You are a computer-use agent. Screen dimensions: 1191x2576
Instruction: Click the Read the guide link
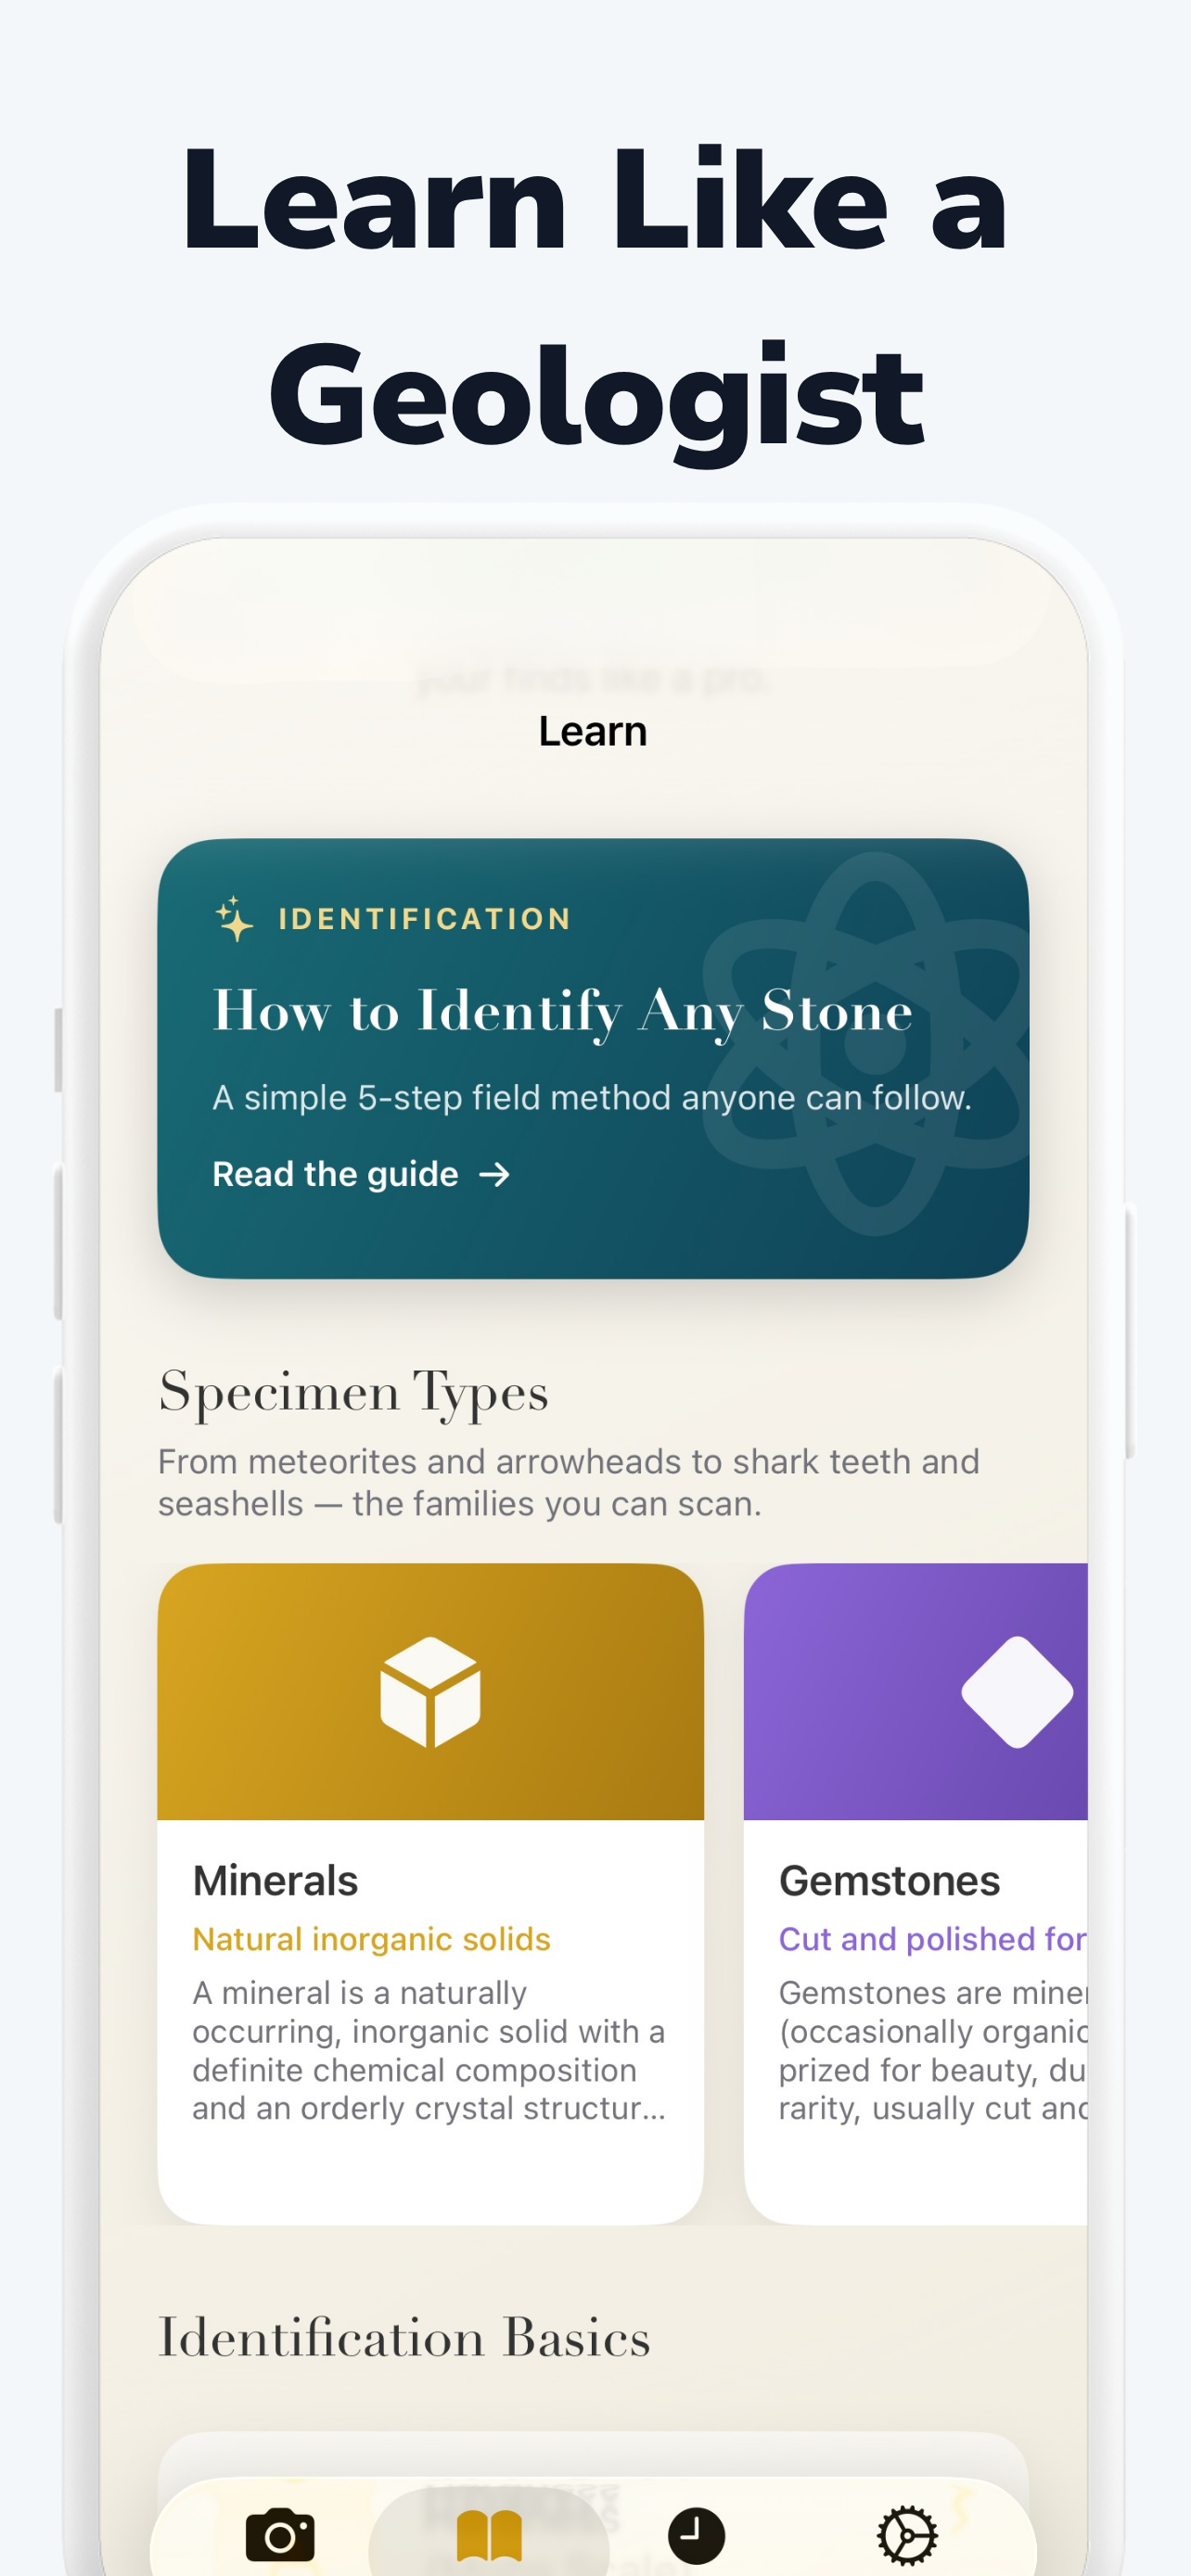(361, 1174)
